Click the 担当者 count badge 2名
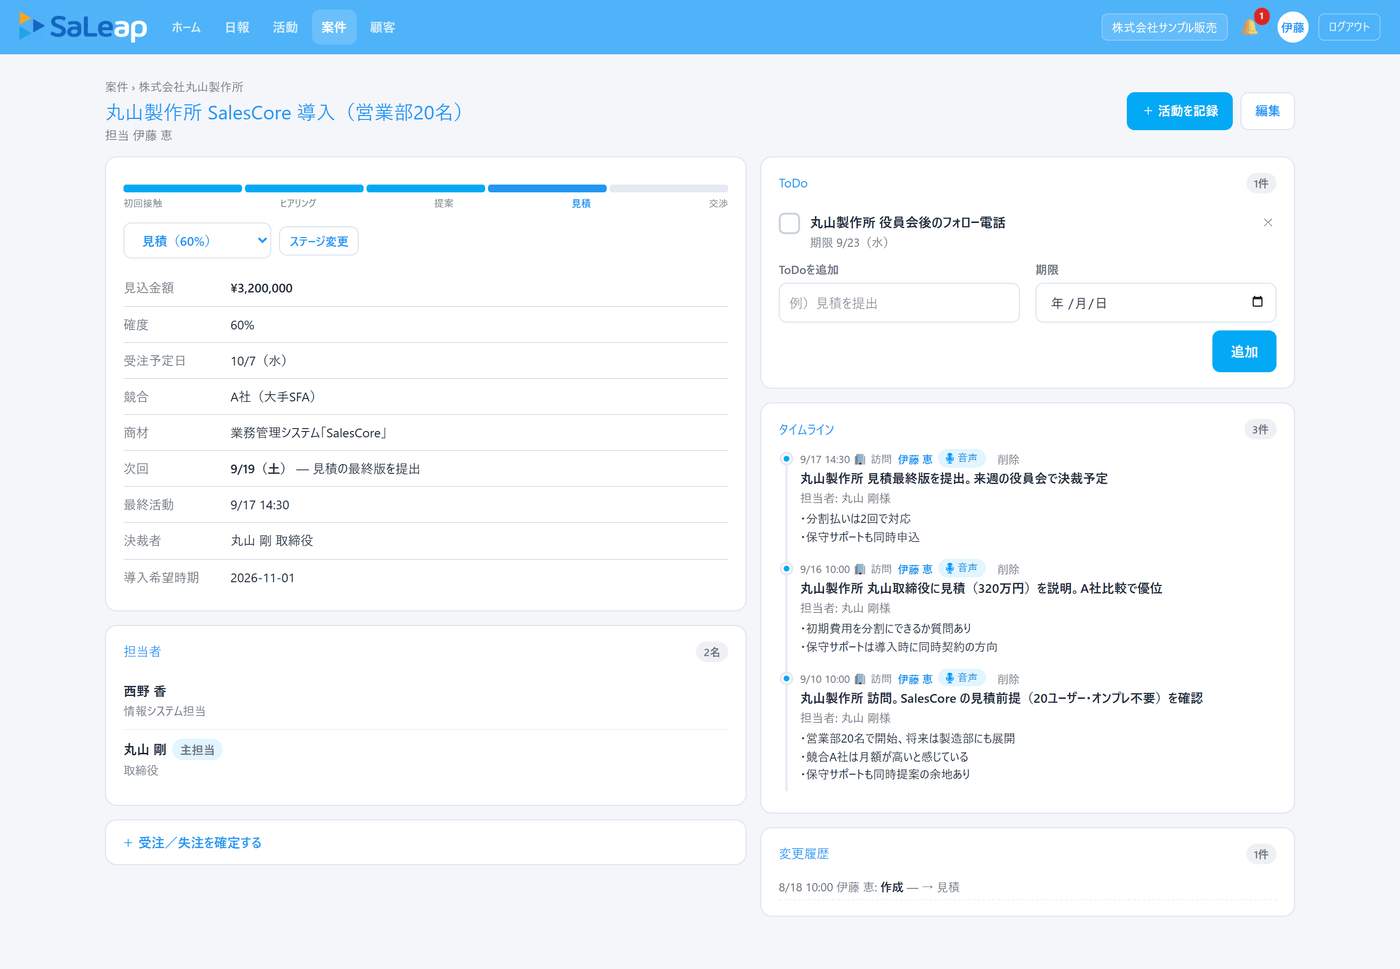Screen dimensions: 1400x969 point(712,652)
